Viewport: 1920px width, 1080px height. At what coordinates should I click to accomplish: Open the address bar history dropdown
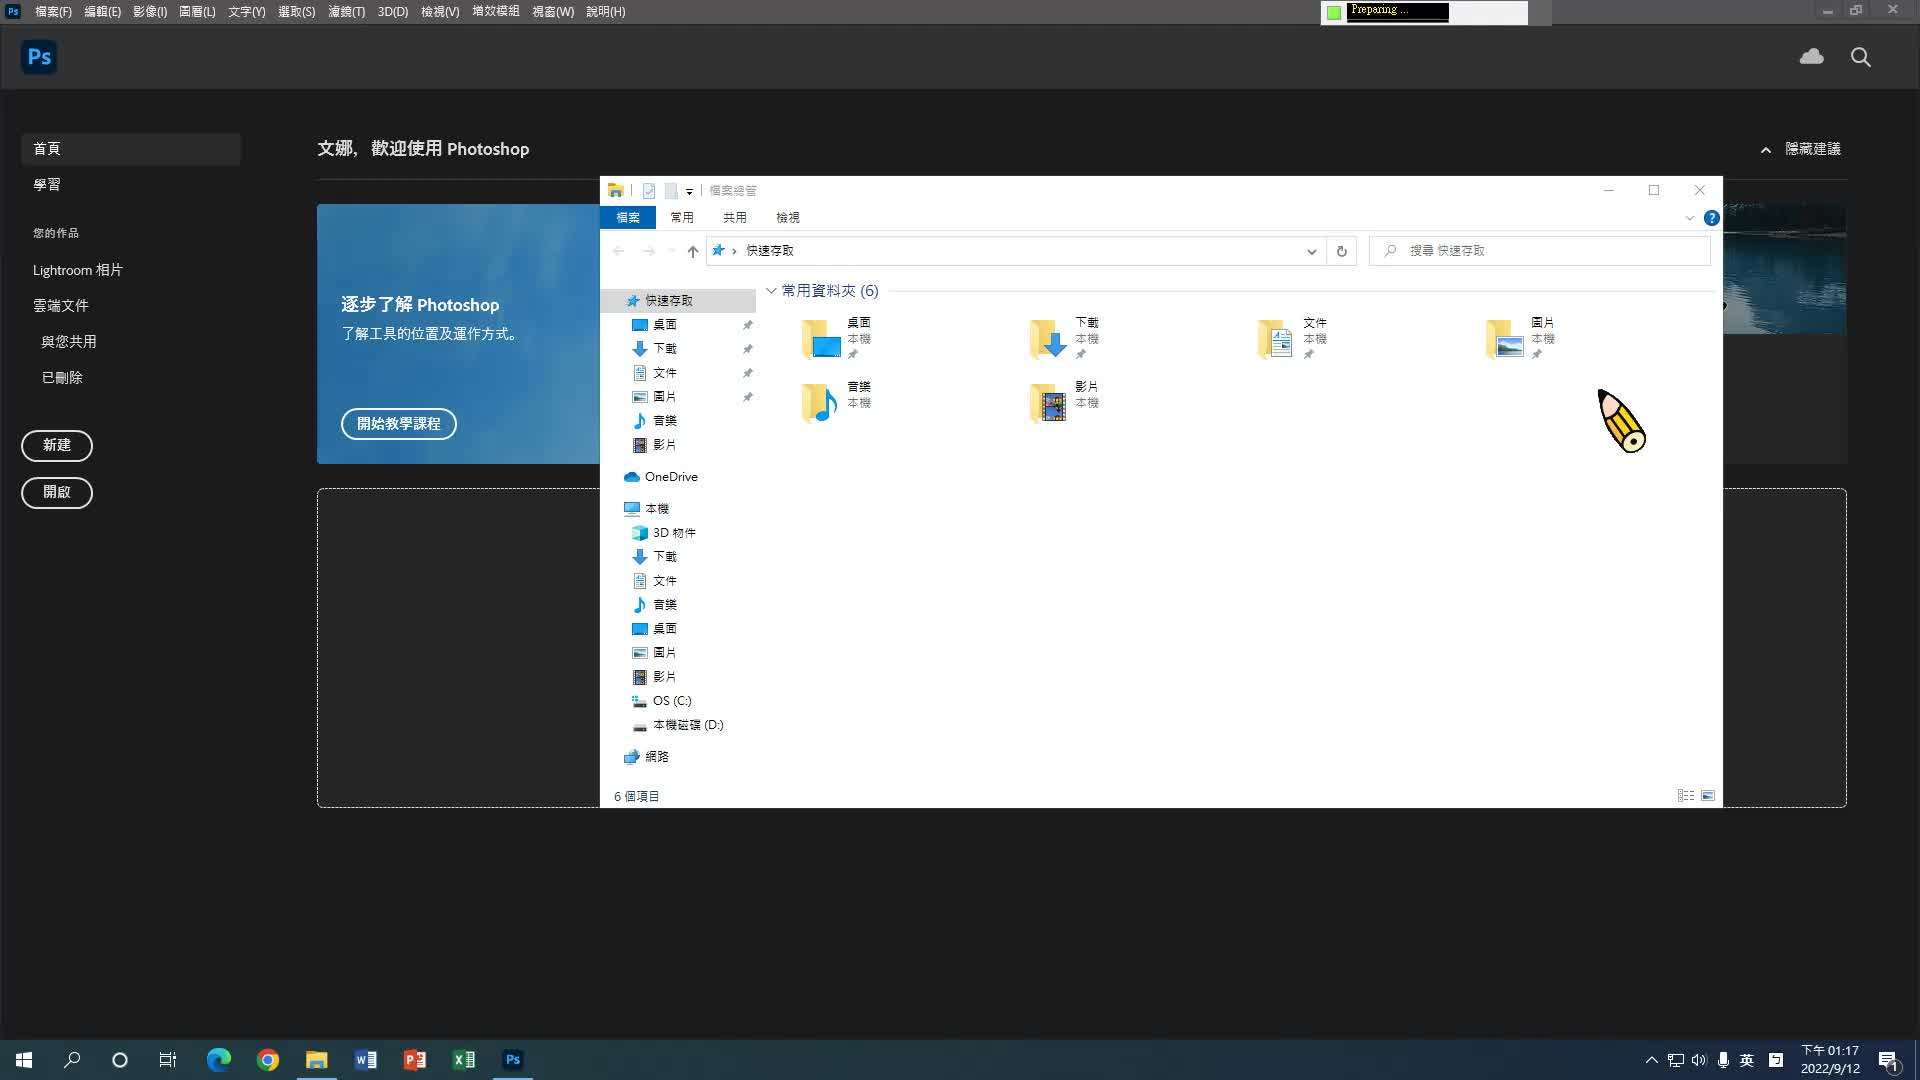click(1311, 251)
